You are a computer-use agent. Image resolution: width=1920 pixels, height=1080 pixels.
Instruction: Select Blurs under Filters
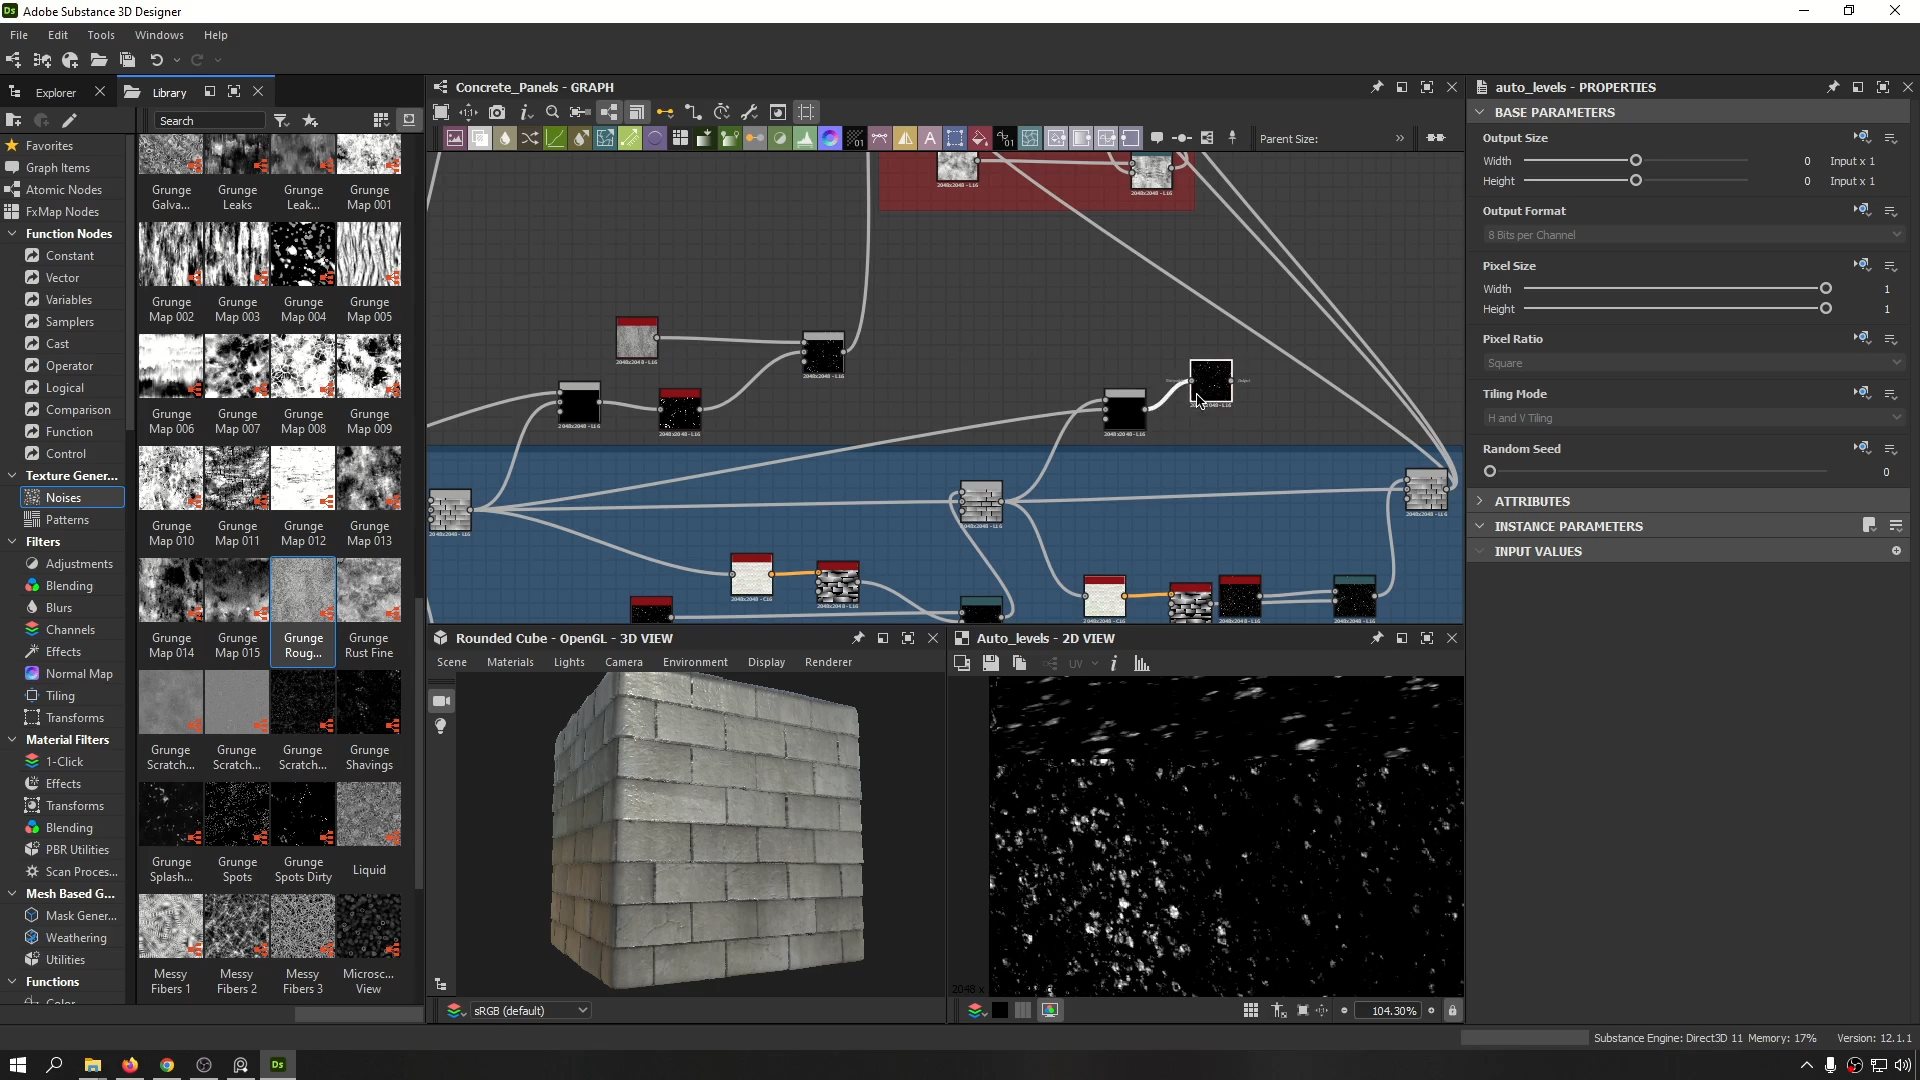[59, 608]
